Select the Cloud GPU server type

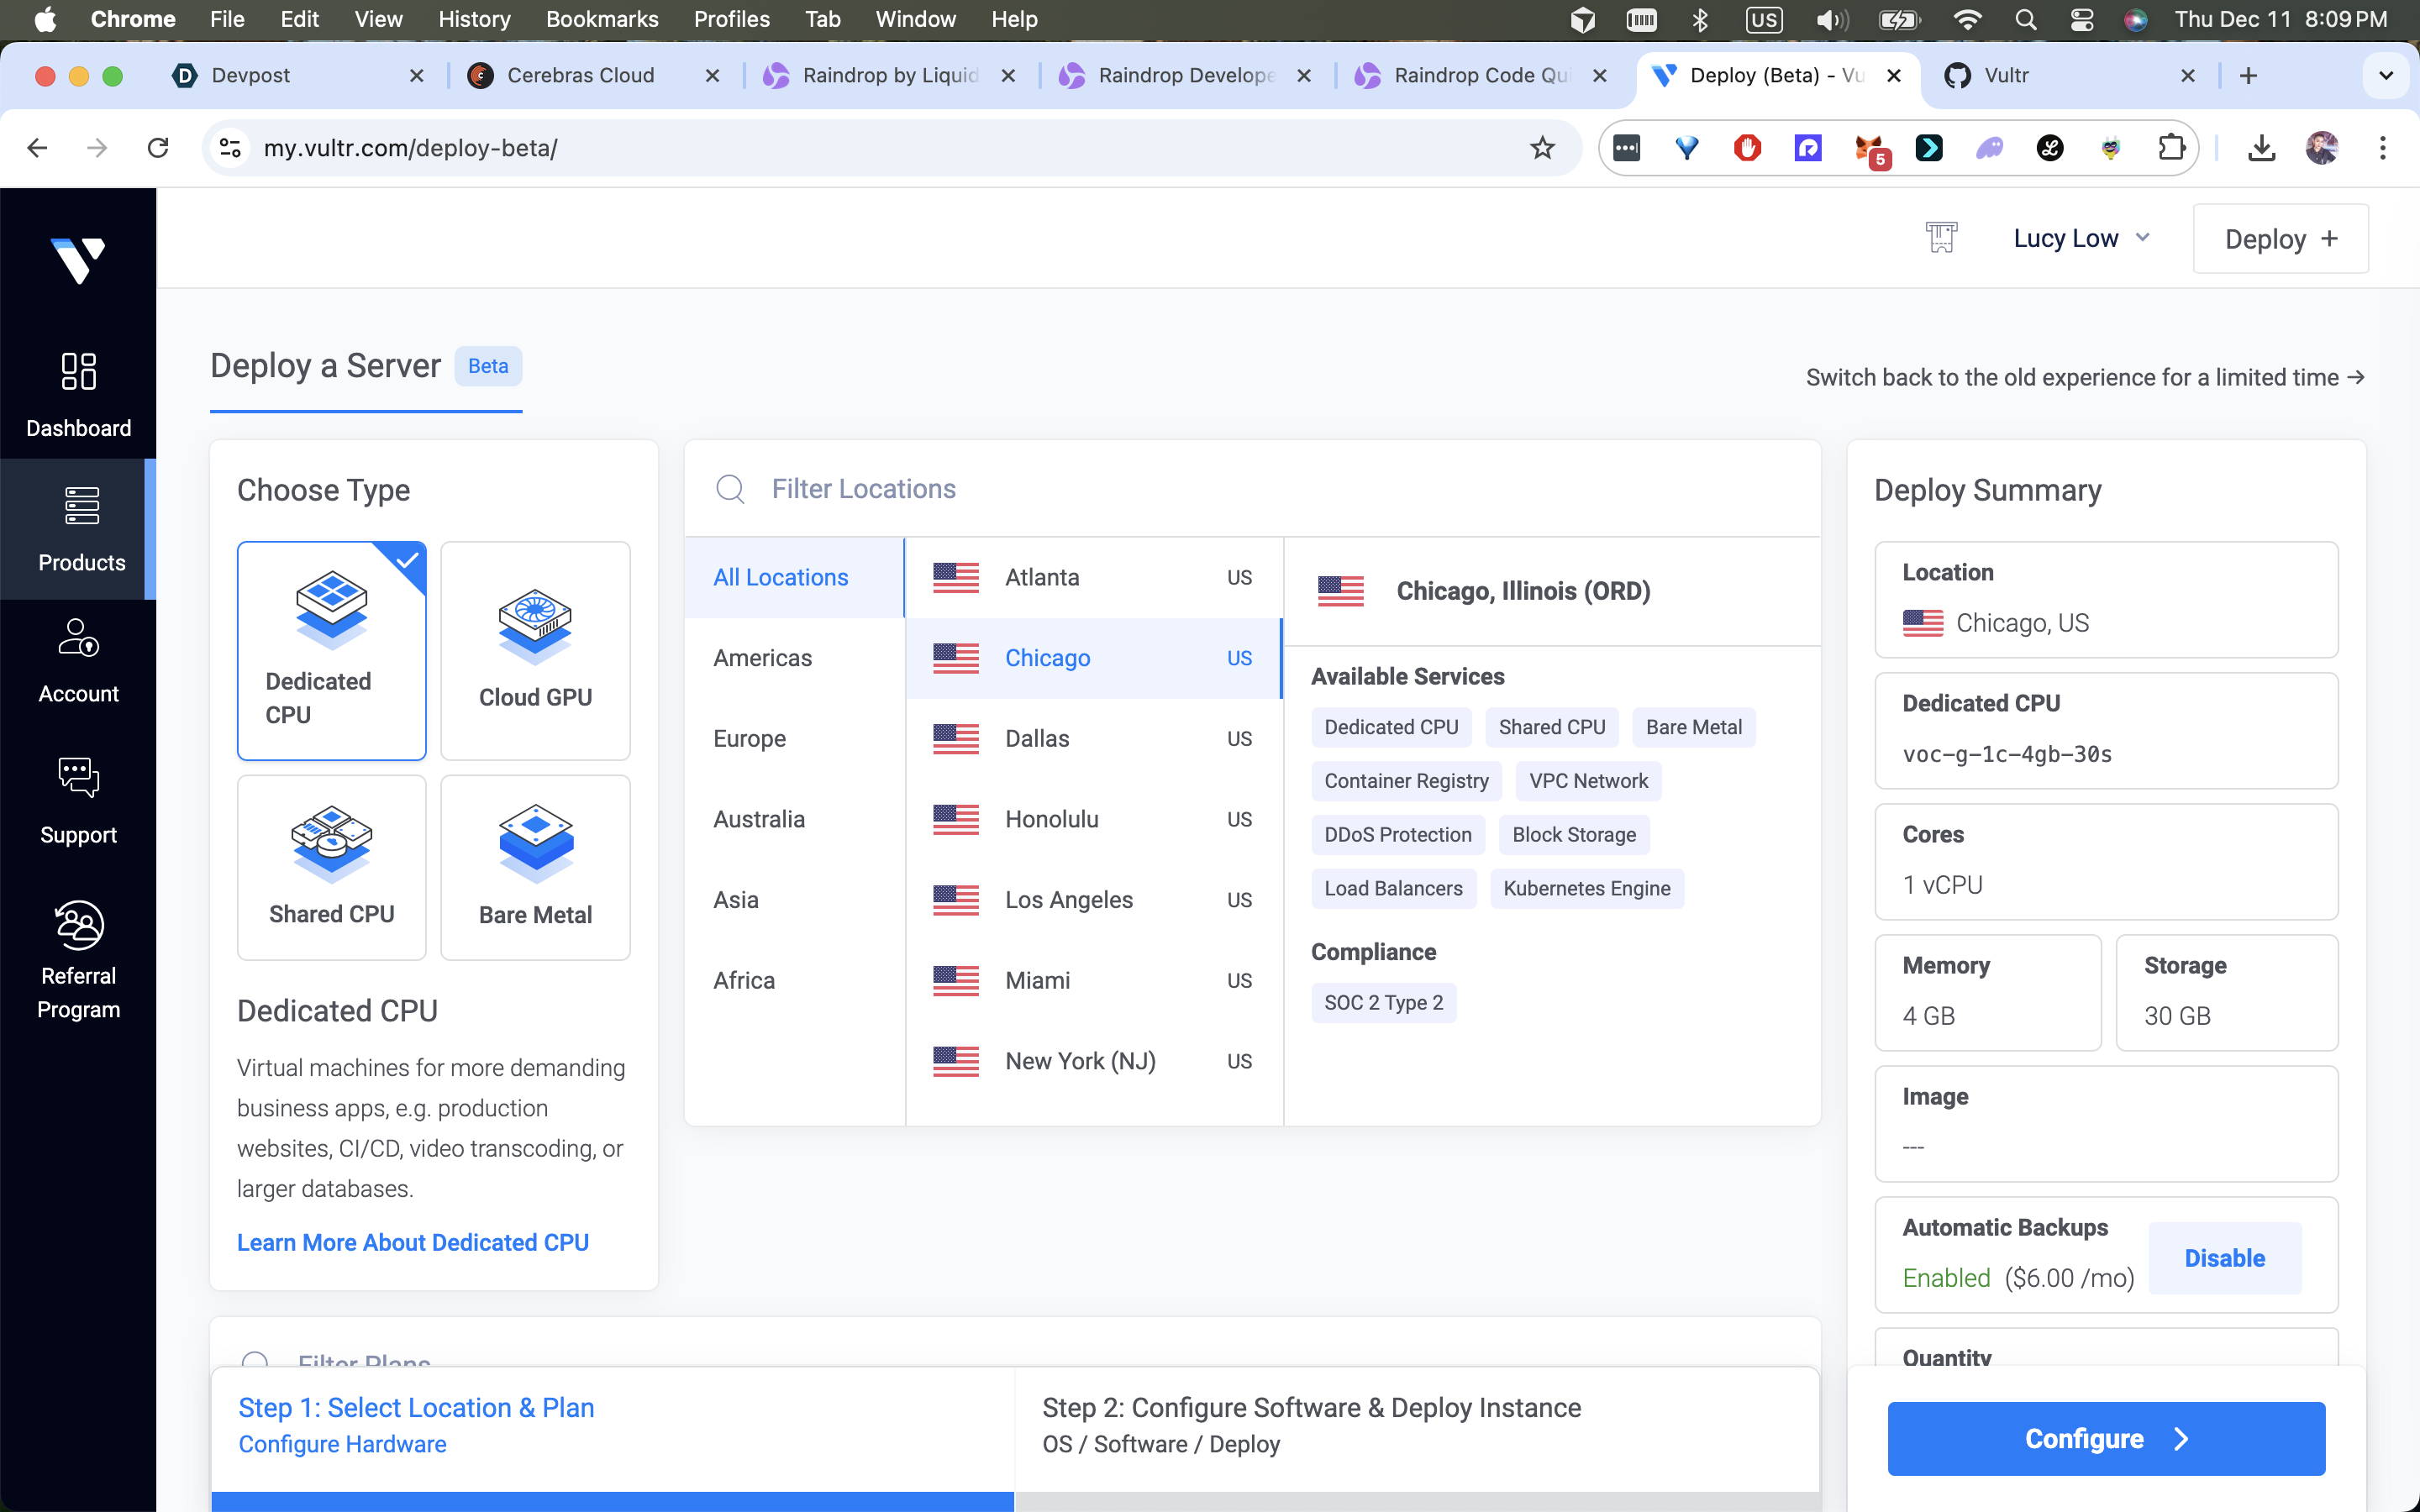[x=535, y=650]
